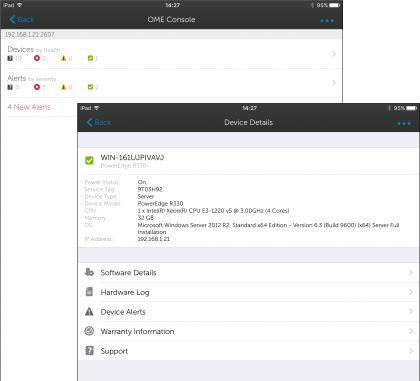Image resolution: width=420 pixels, height=381 pixels.
Task: Open the OME Console three-dot menu
Action: [327, 21]
